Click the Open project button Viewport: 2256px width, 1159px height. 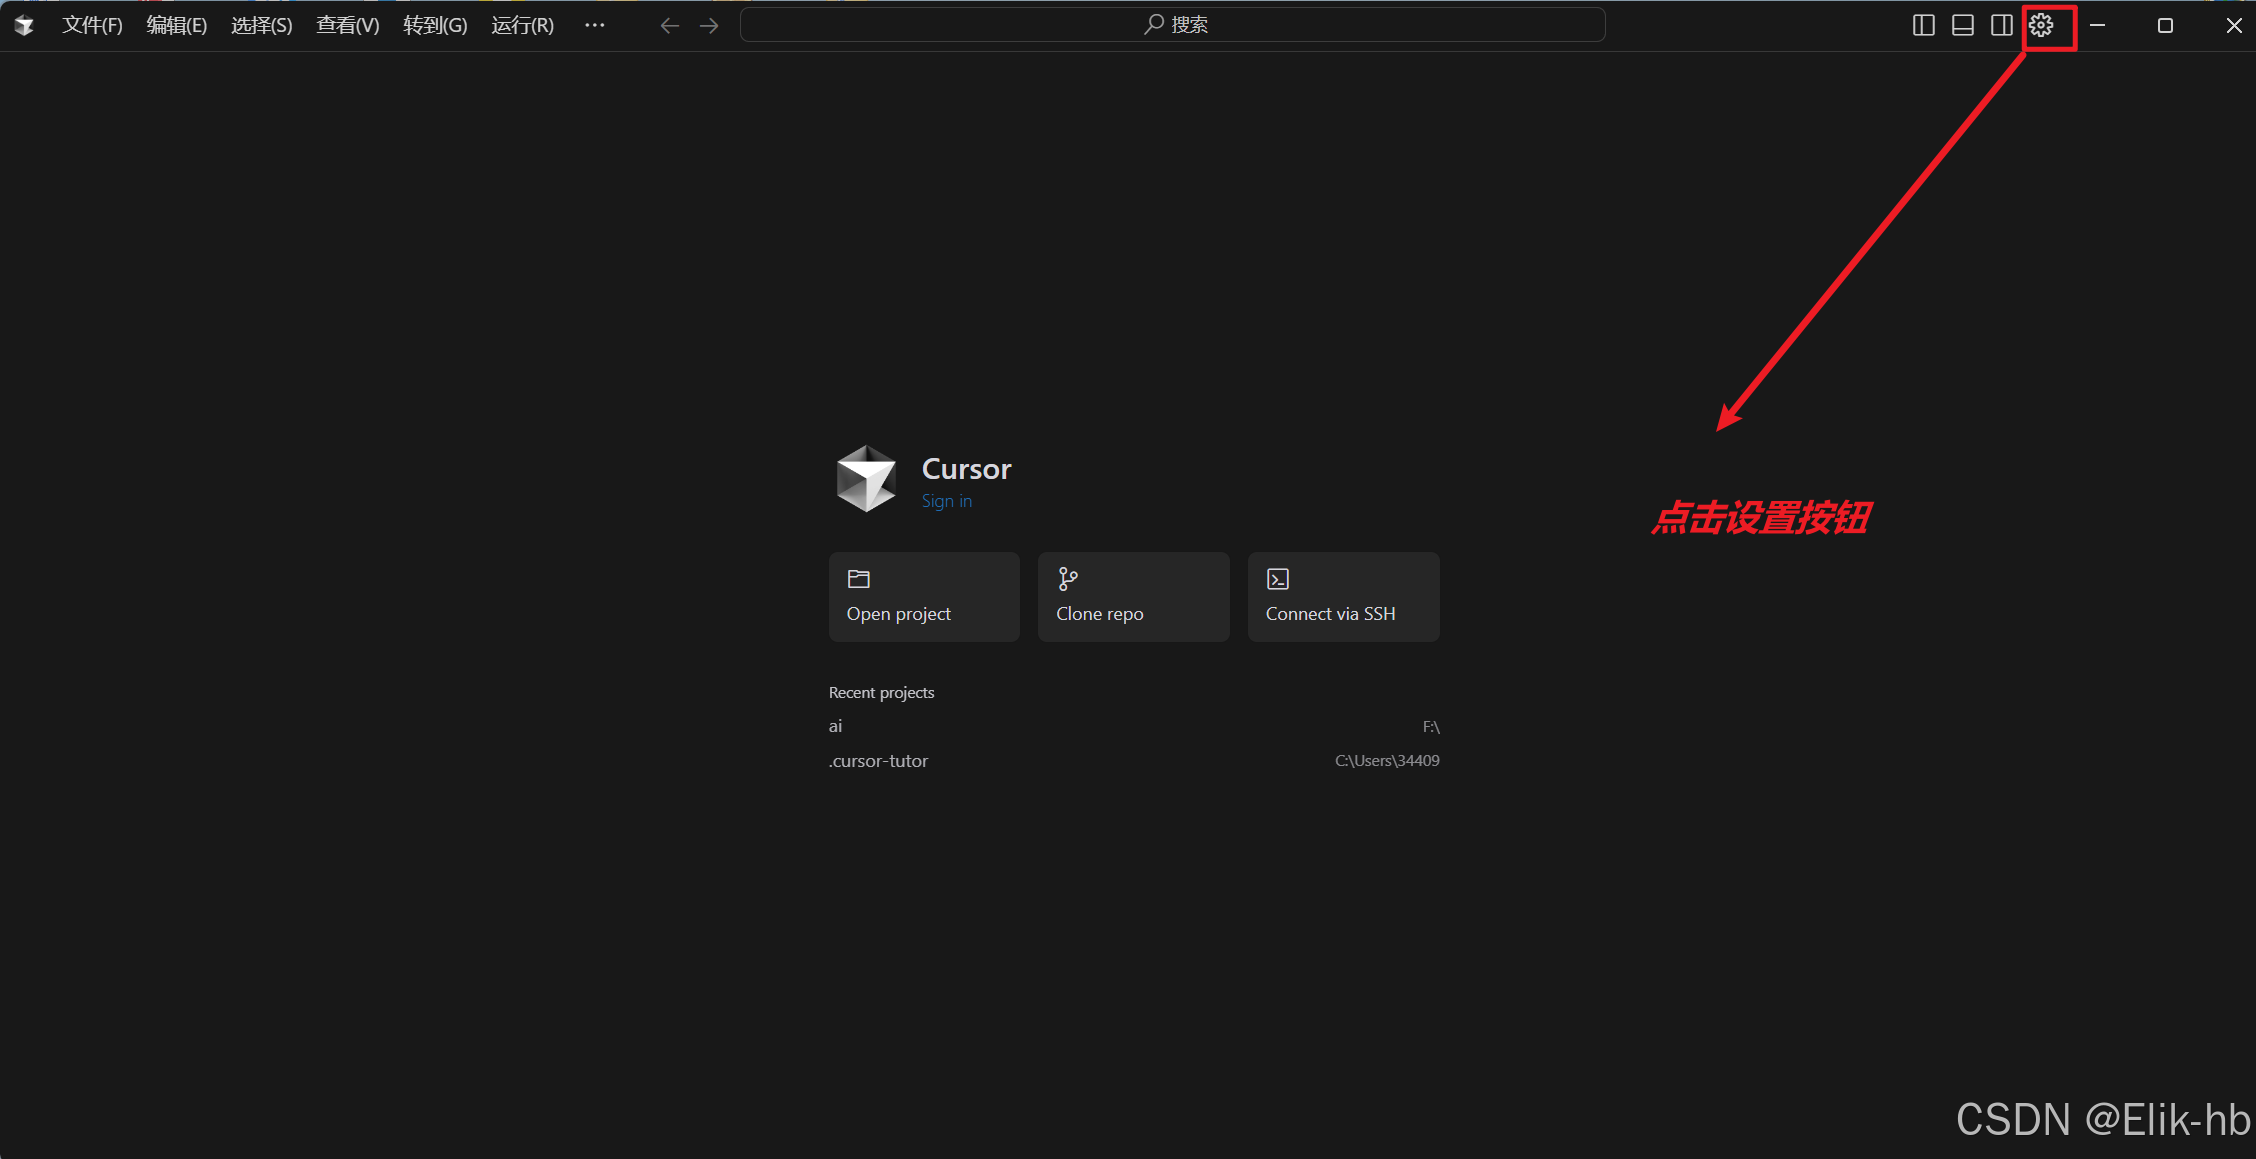pyautogui.click(x=924, y=597)
